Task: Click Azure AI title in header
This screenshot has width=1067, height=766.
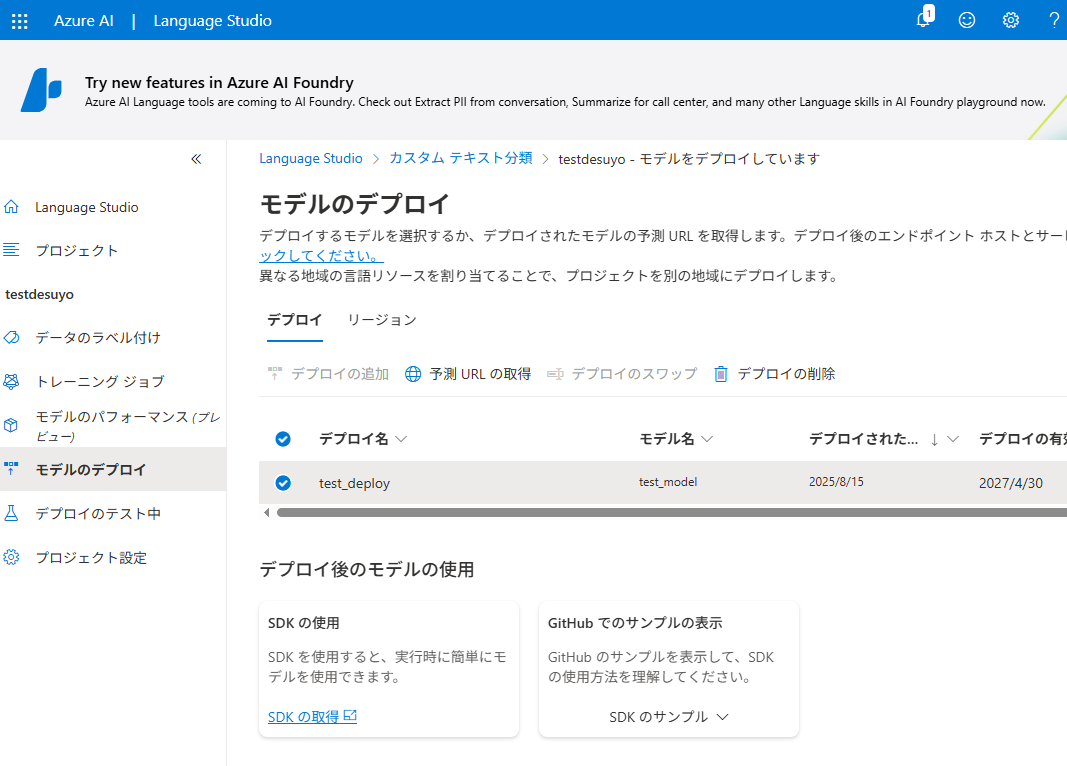Action: 84,21
